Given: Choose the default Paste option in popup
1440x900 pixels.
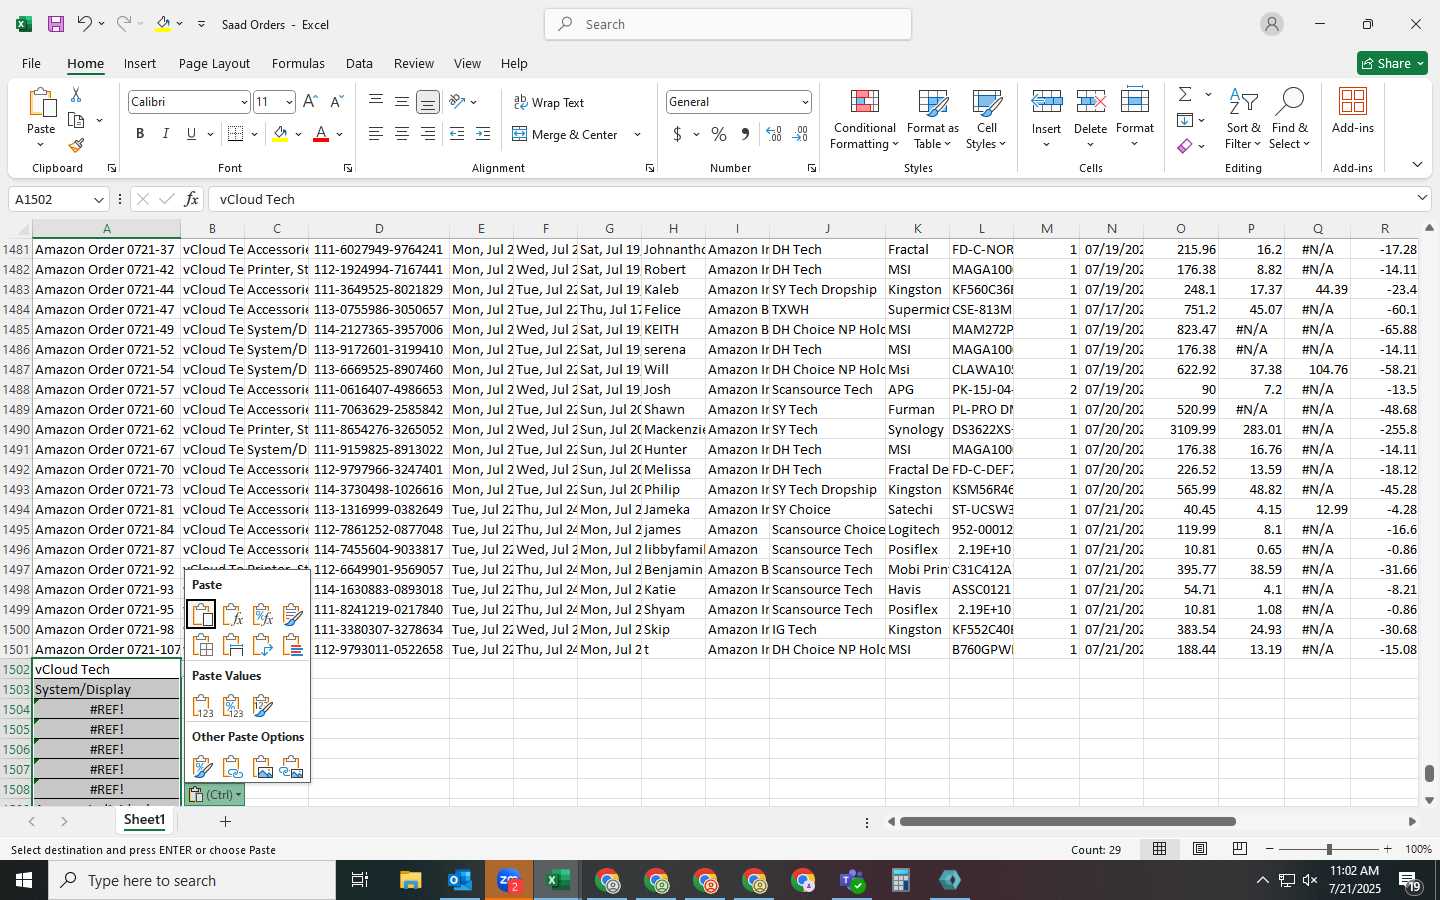Looking at the screenshot, I should pyautogui.click(x=201, y=614).
